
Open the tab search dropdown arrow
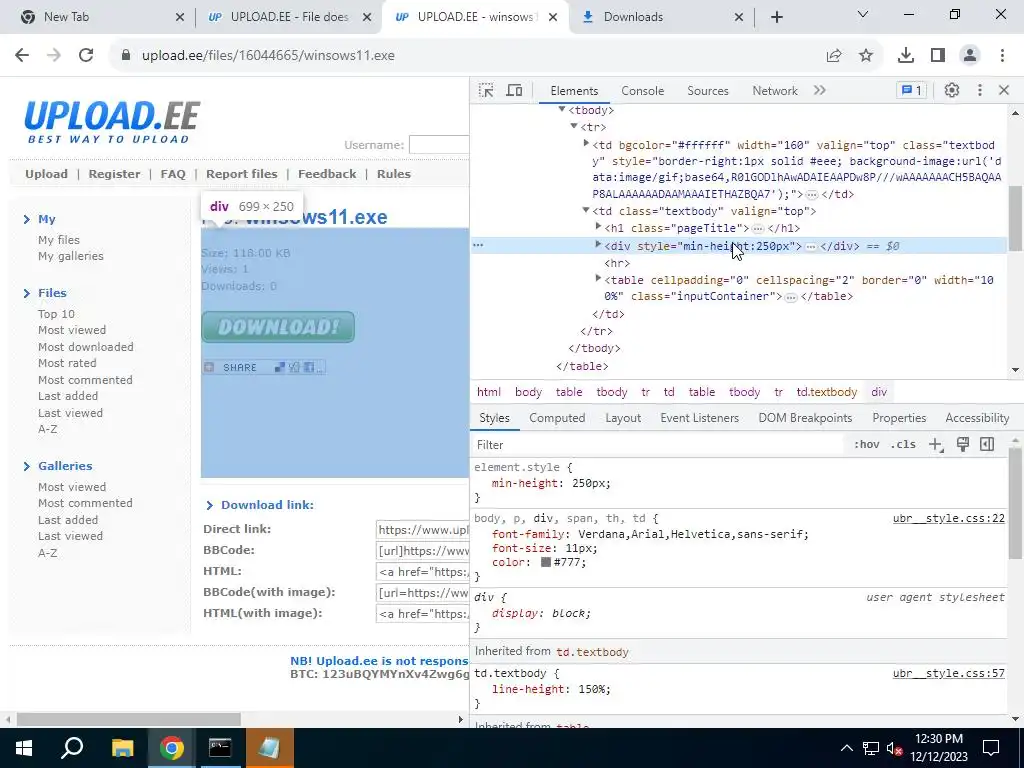[x=863, y=14]
